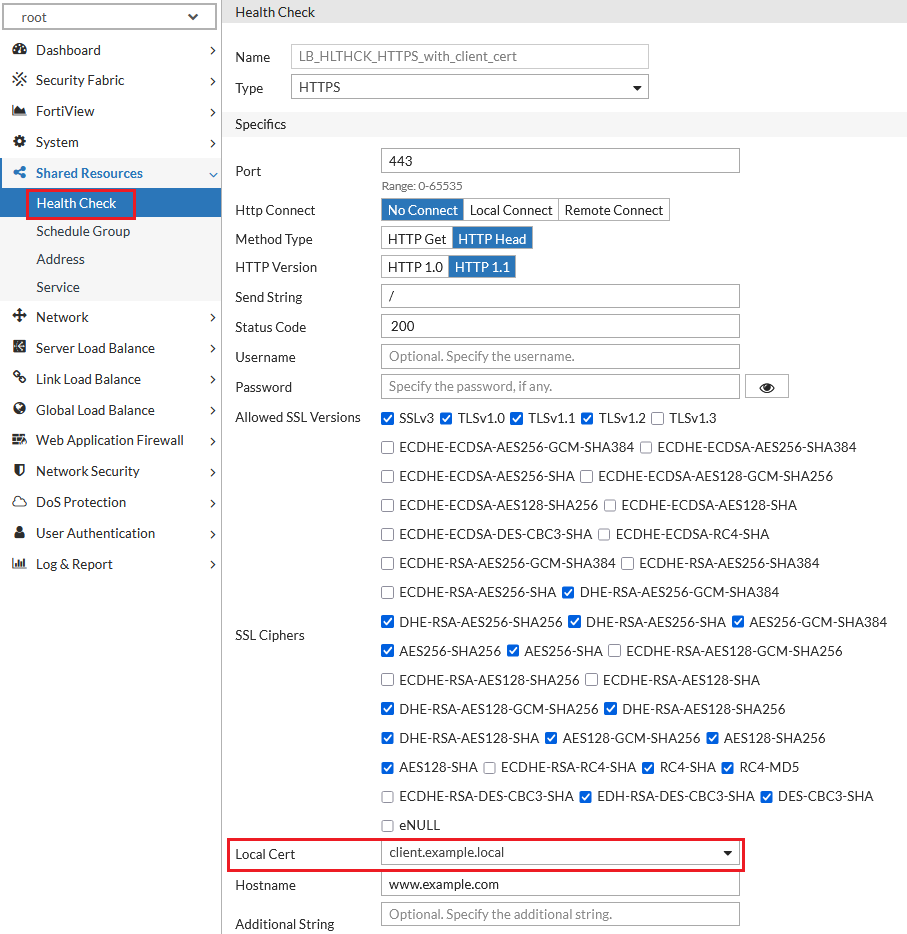Click the System gear icon
The height and width of the screenshot is (934, 907).
click(20, 141)
